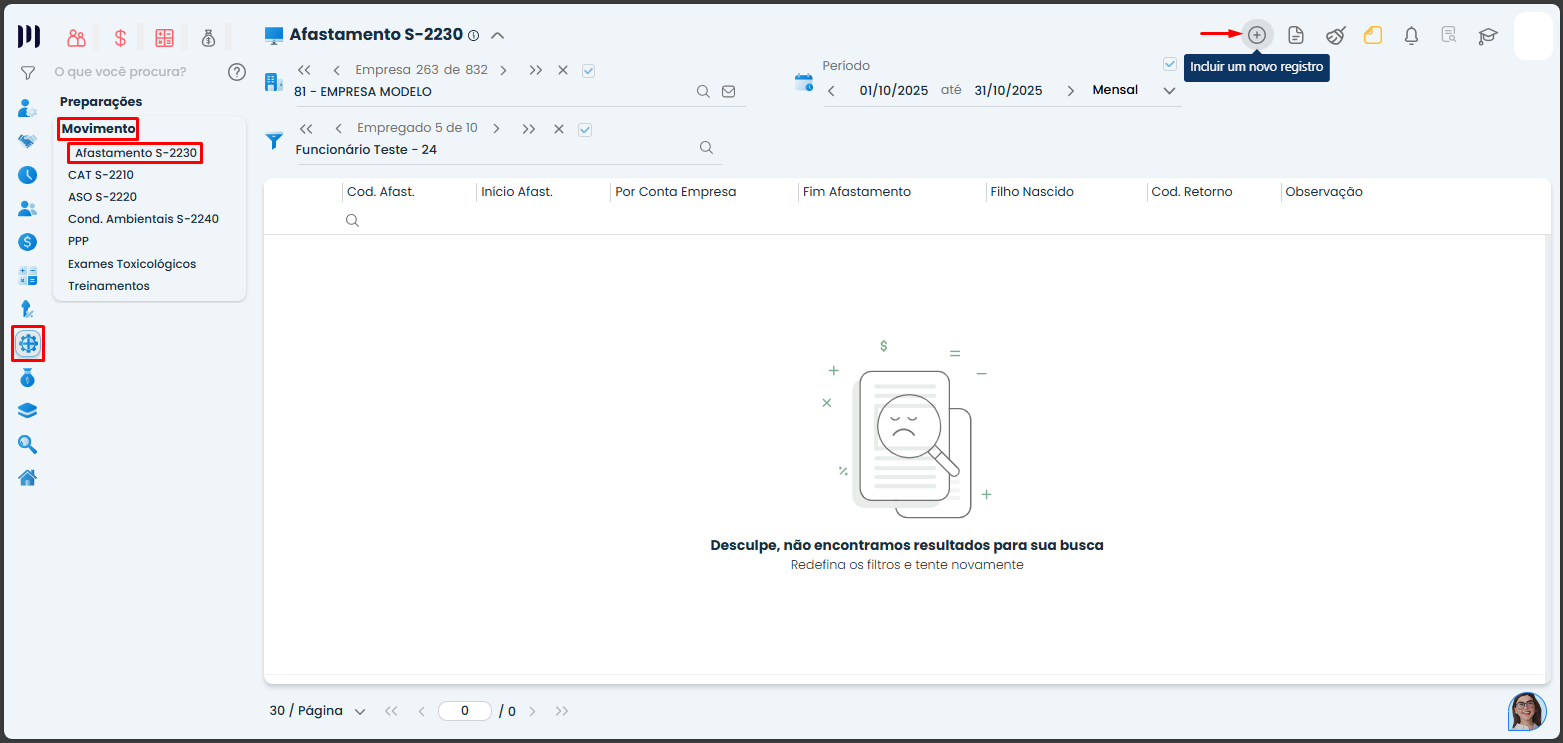Viewport: 1563px width, 743px height.
Task: Toggle the Empregado filter checkbox
Action: click(x=585, y=129)
